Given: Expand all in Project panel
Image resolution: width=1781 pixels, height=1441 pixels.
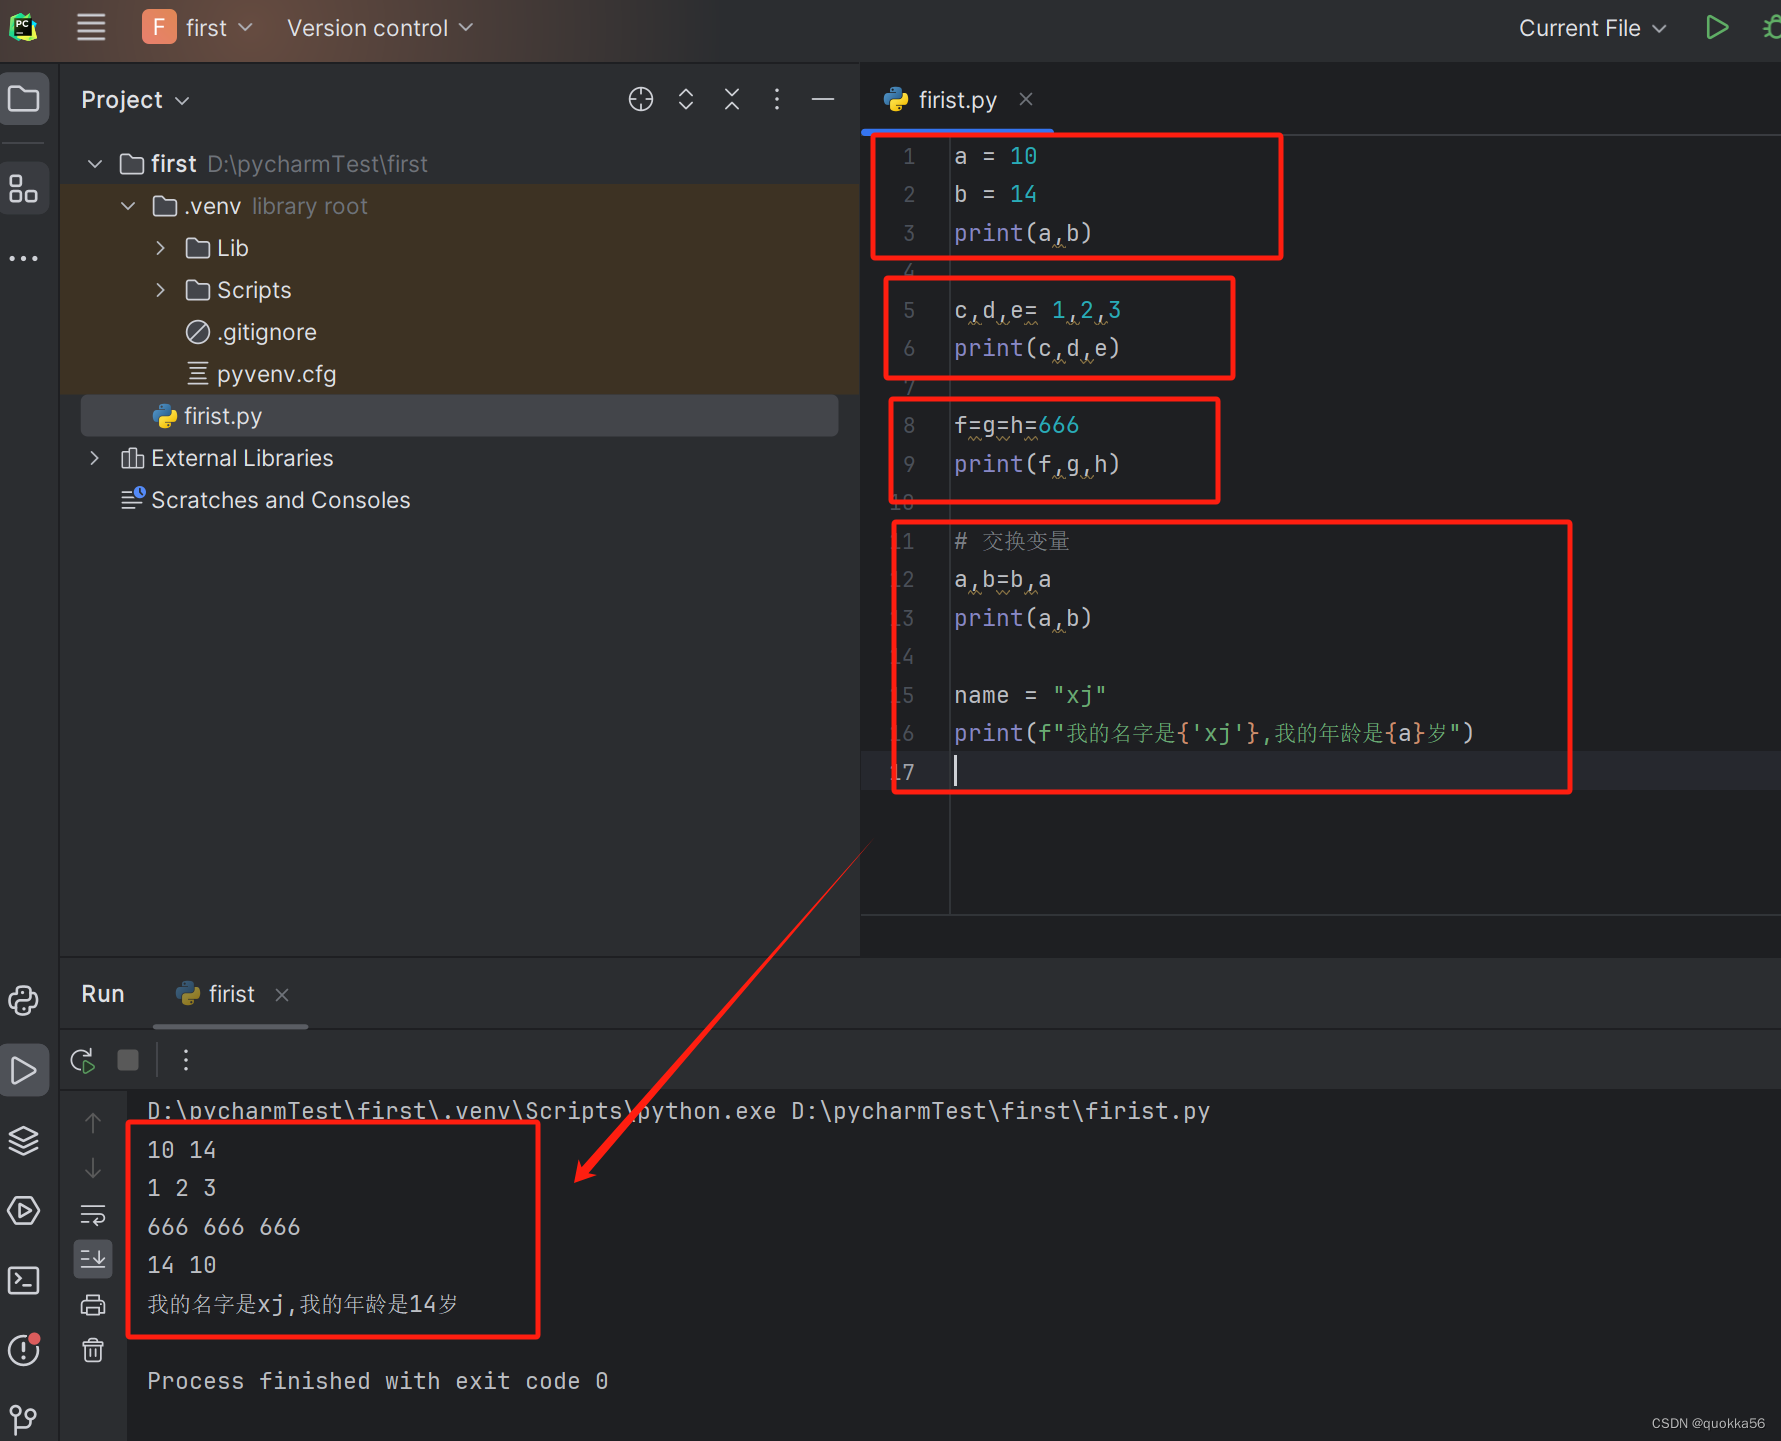Looking at the screenshot, I should click(x=686, y=99).
